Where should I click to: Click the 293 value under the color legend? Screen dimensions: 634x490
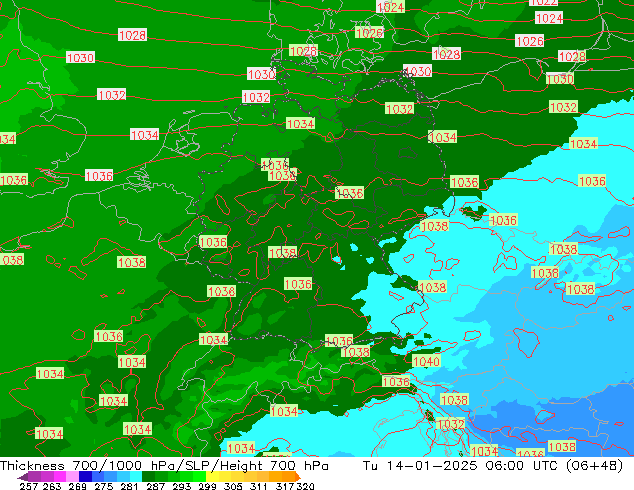(181, 486)
